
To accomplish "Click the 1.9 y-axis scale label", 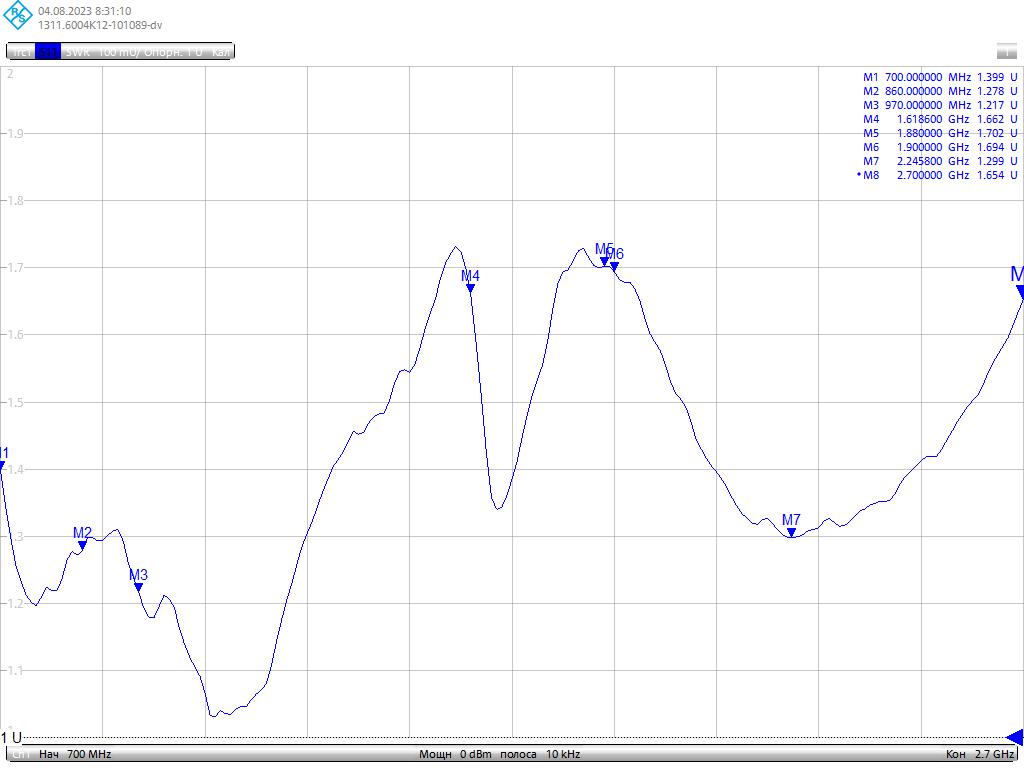I will tap(15, 134).
